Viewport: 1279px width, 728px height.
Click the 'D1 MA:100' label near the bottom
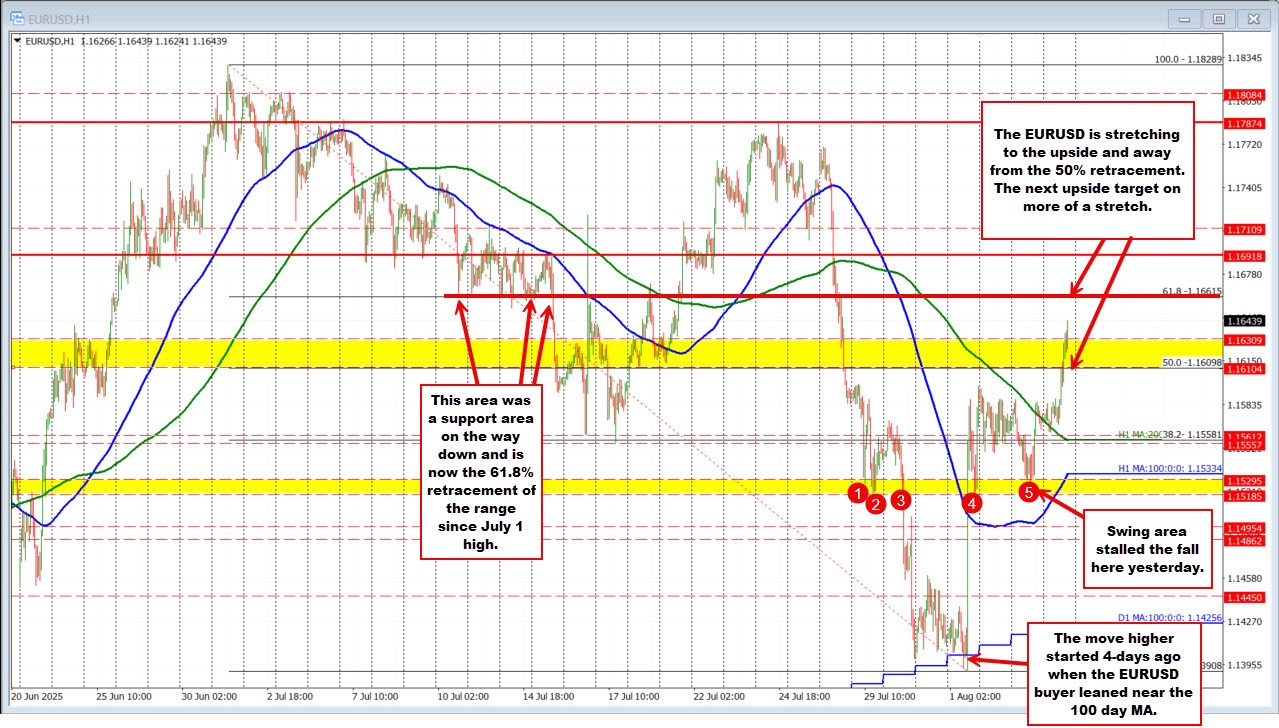[1168, 617]
